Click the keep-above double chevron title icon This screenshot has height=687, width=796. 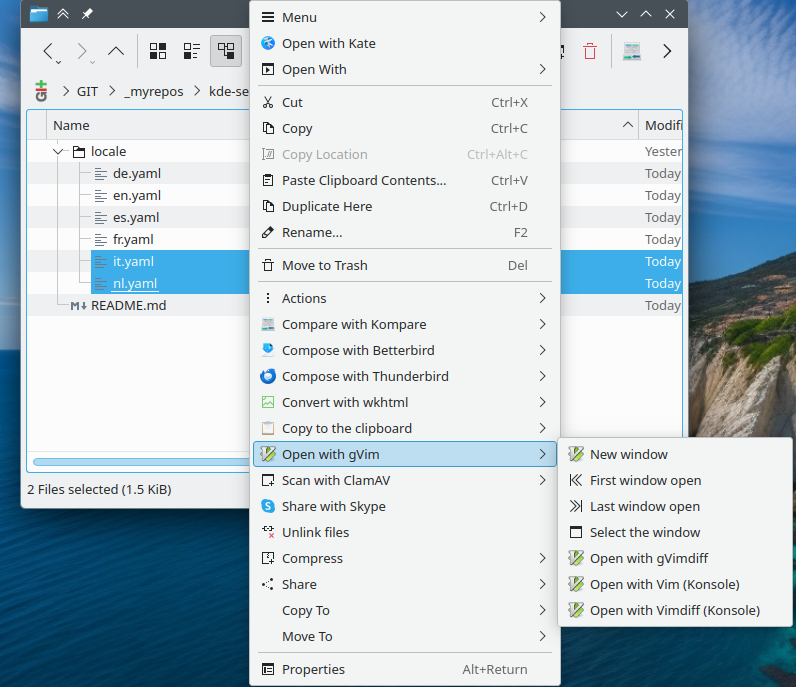(x=63, y=14)
